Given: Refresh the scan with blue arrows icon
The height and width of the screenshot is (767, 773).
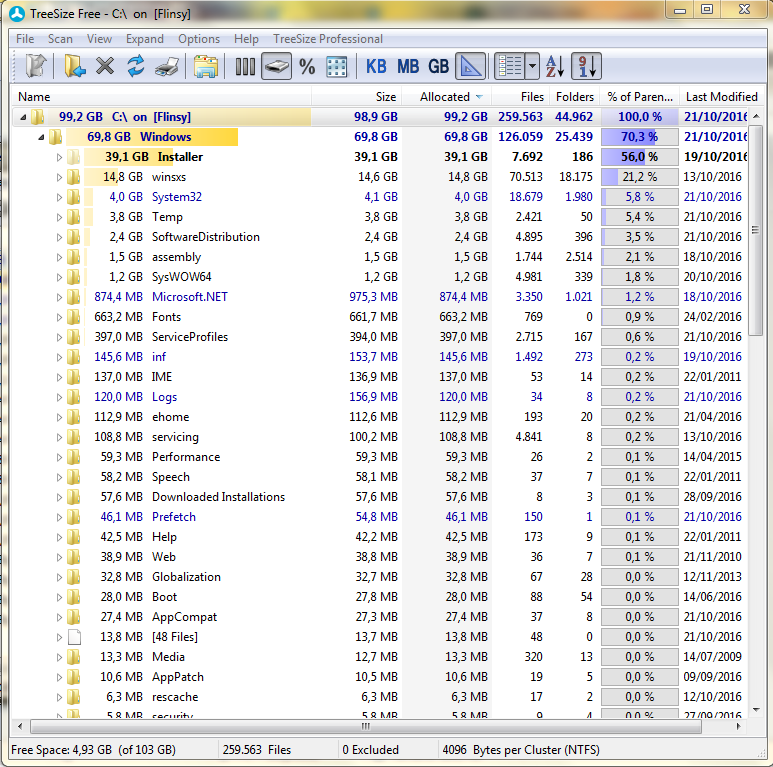Looking at the screenshot, I should point(136,66).
